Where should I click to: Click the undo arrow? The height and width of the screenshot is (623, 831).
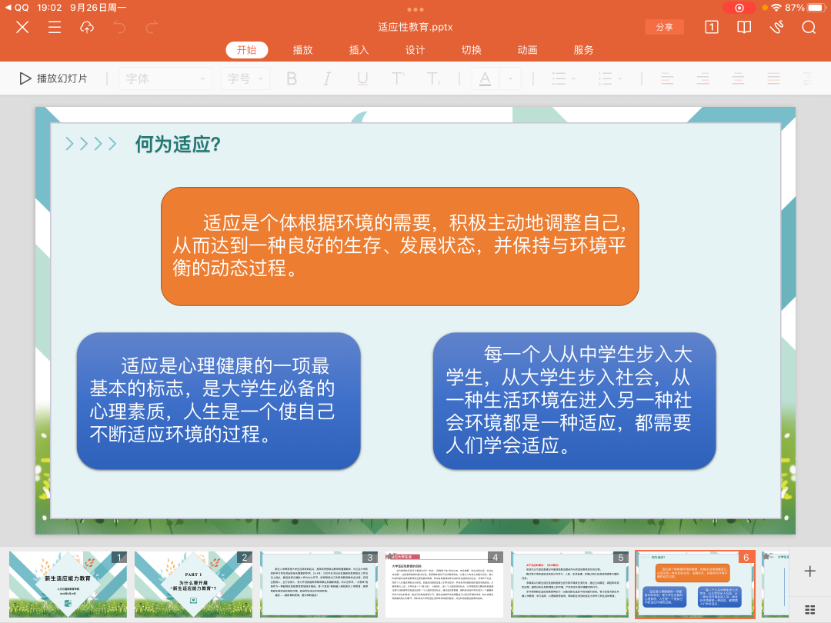(120, 27)
